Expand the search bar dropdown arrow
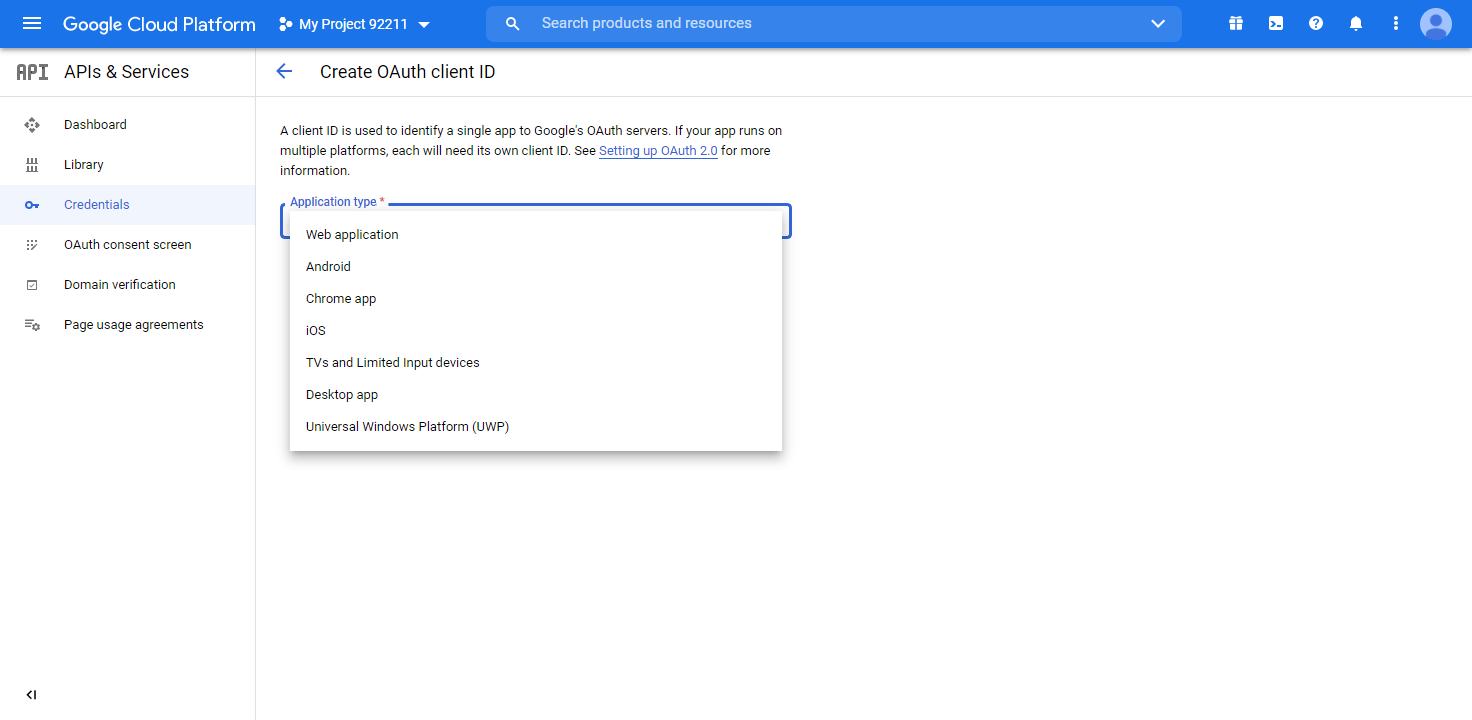The height and width of the screenshot is (720, 1472). coord(1158,24)
